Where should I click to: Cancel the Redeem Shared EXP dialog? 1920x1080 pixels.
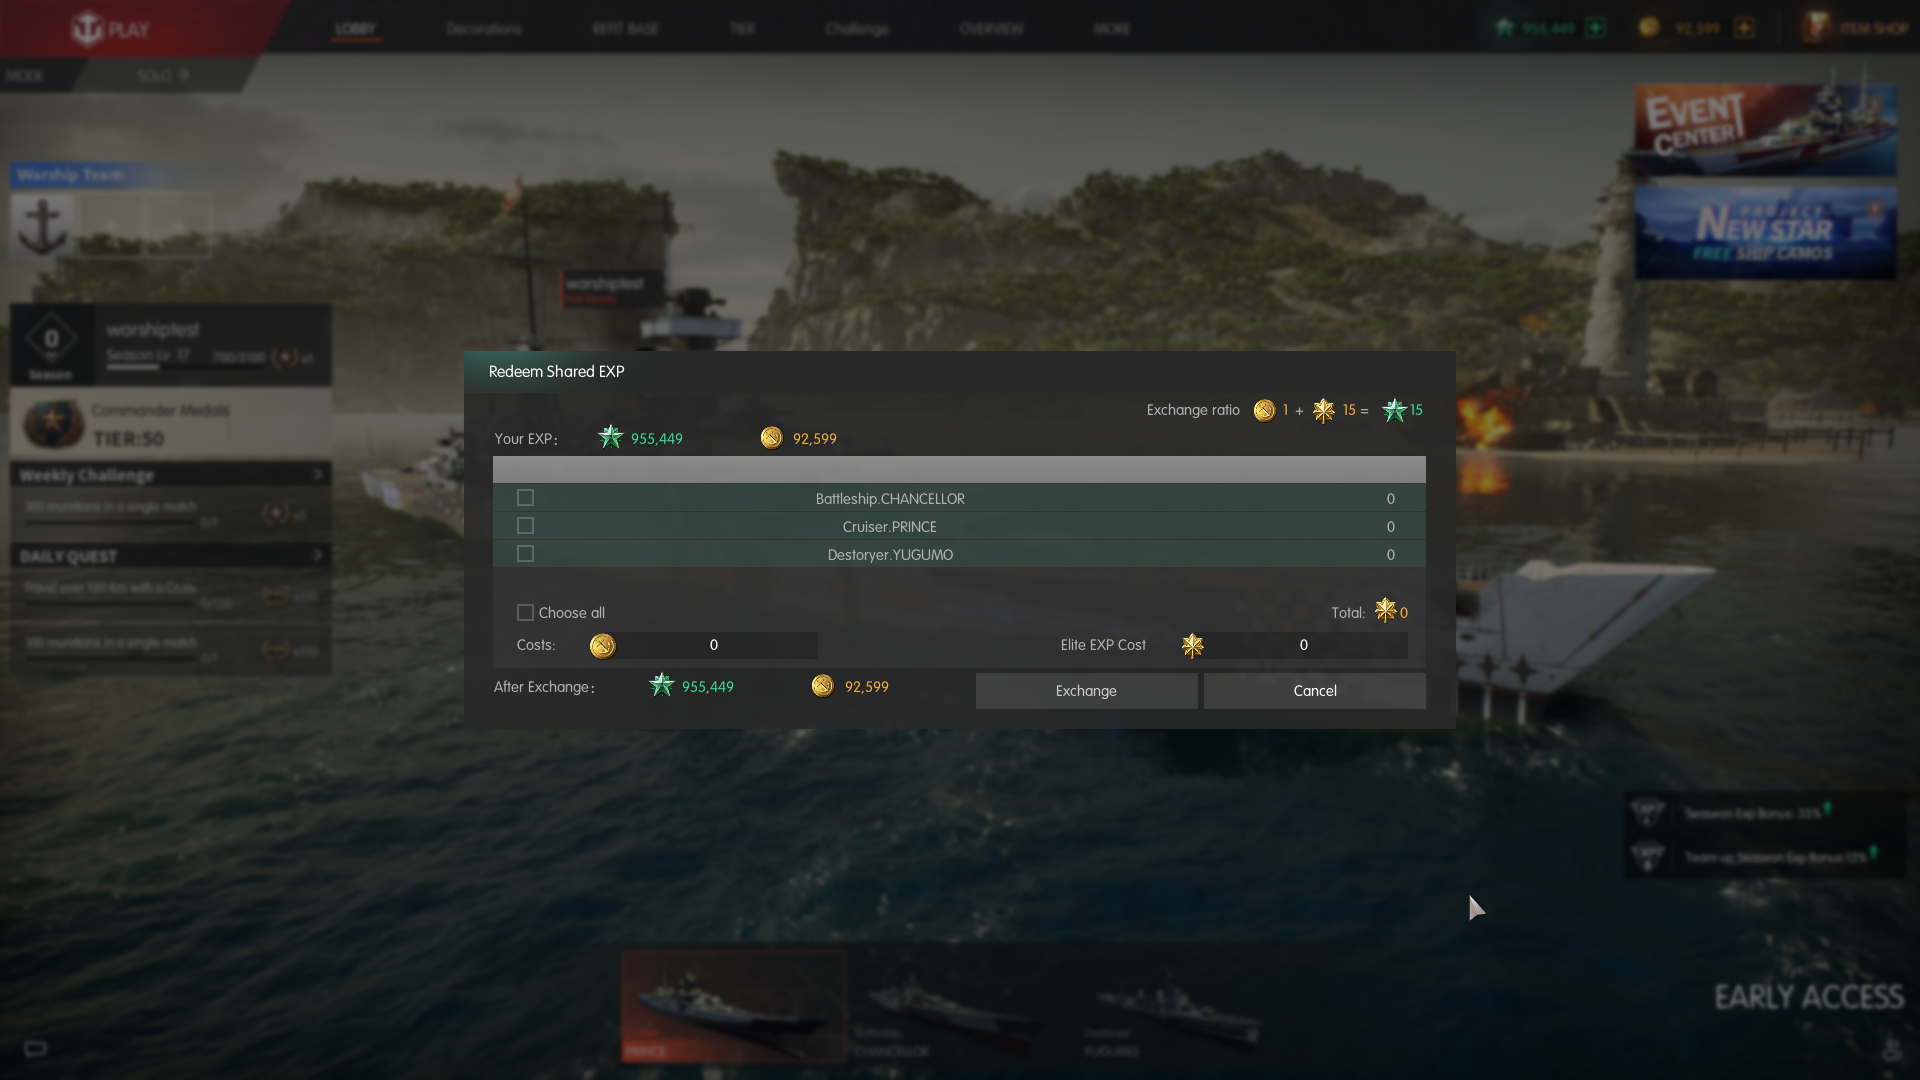(x=1314, y=691)
